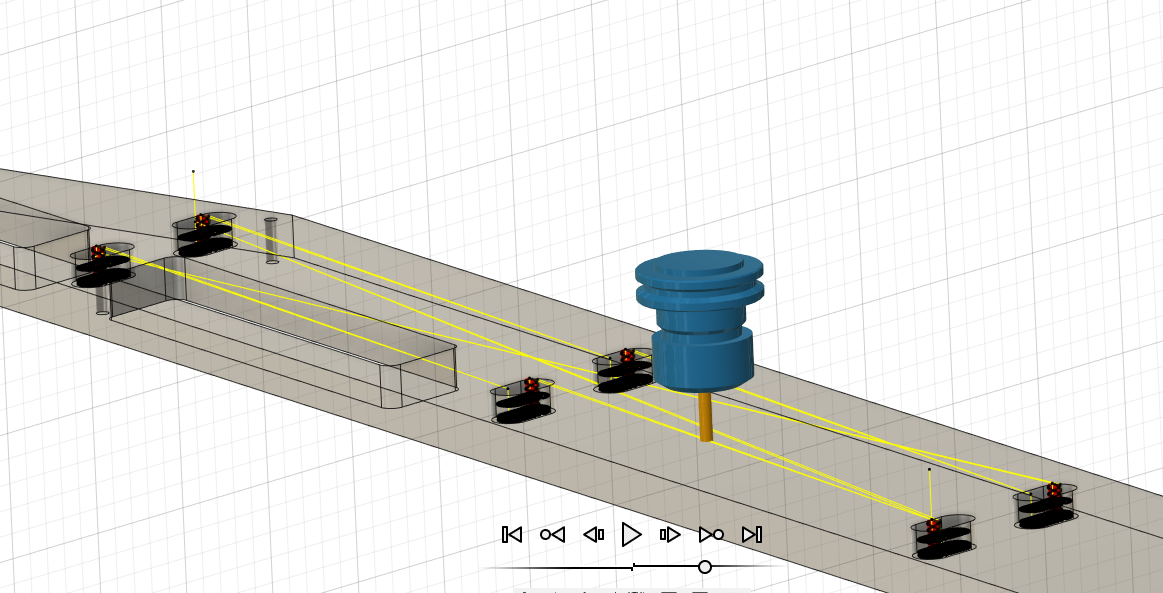Click the retract point above the upper-left hole
The image size is (1163, 593).
click(193, 171)
